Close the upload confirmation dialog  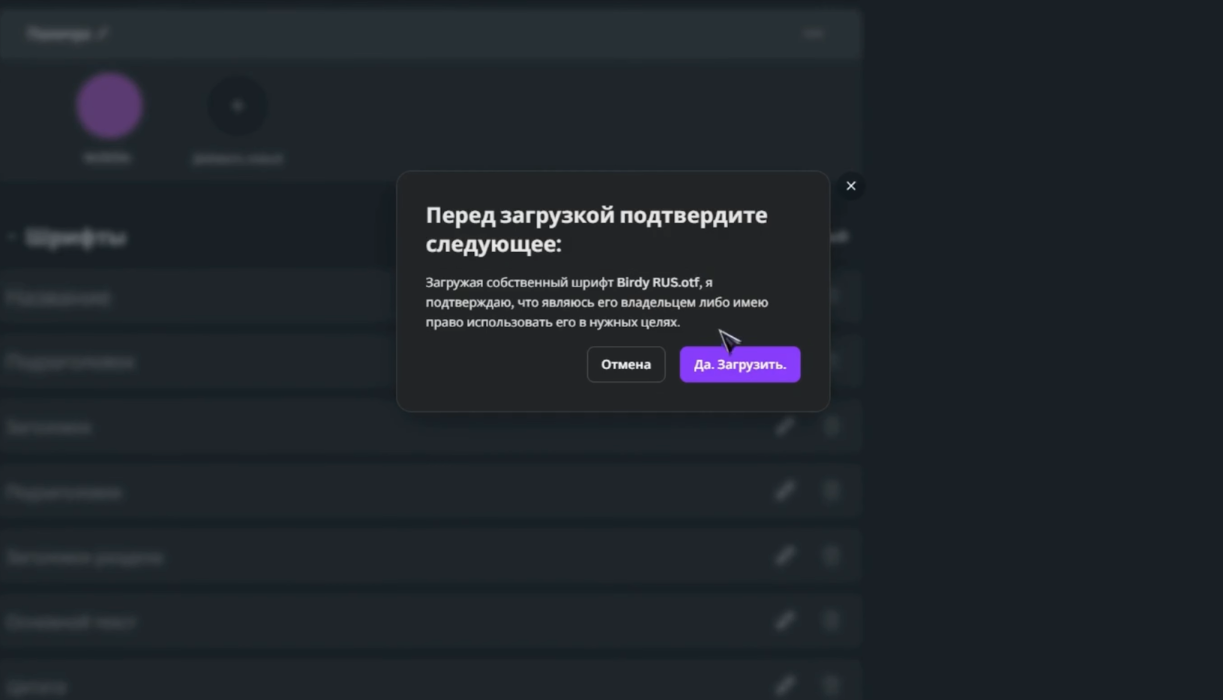[x=851, y=186]
